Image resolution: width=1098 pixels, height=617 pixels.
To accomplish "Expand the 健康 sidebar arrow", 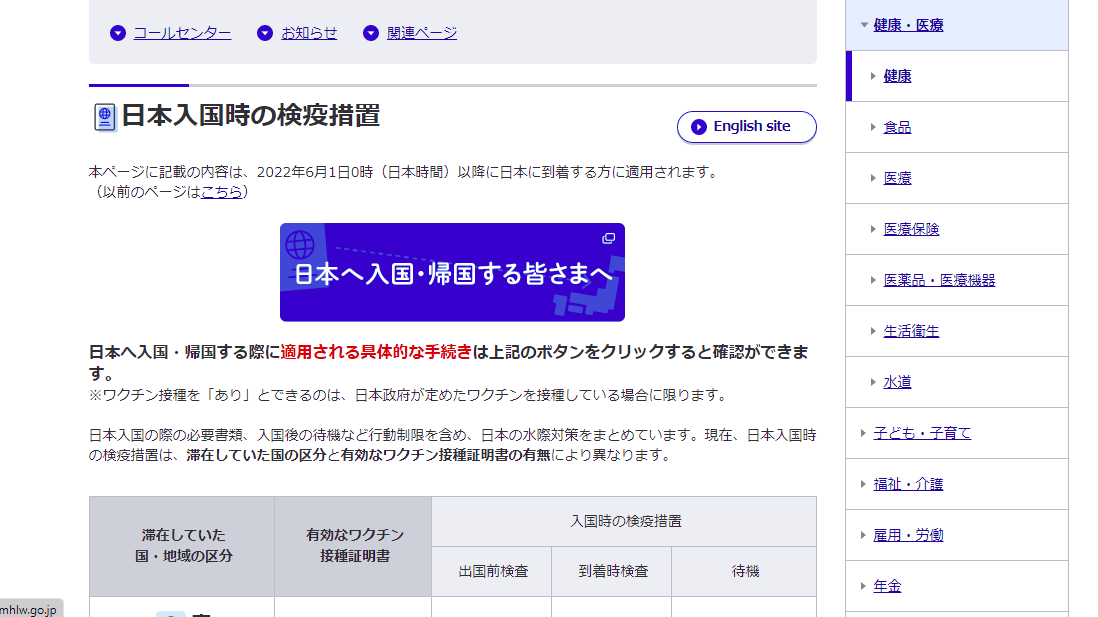I will (x=873, y=76).
